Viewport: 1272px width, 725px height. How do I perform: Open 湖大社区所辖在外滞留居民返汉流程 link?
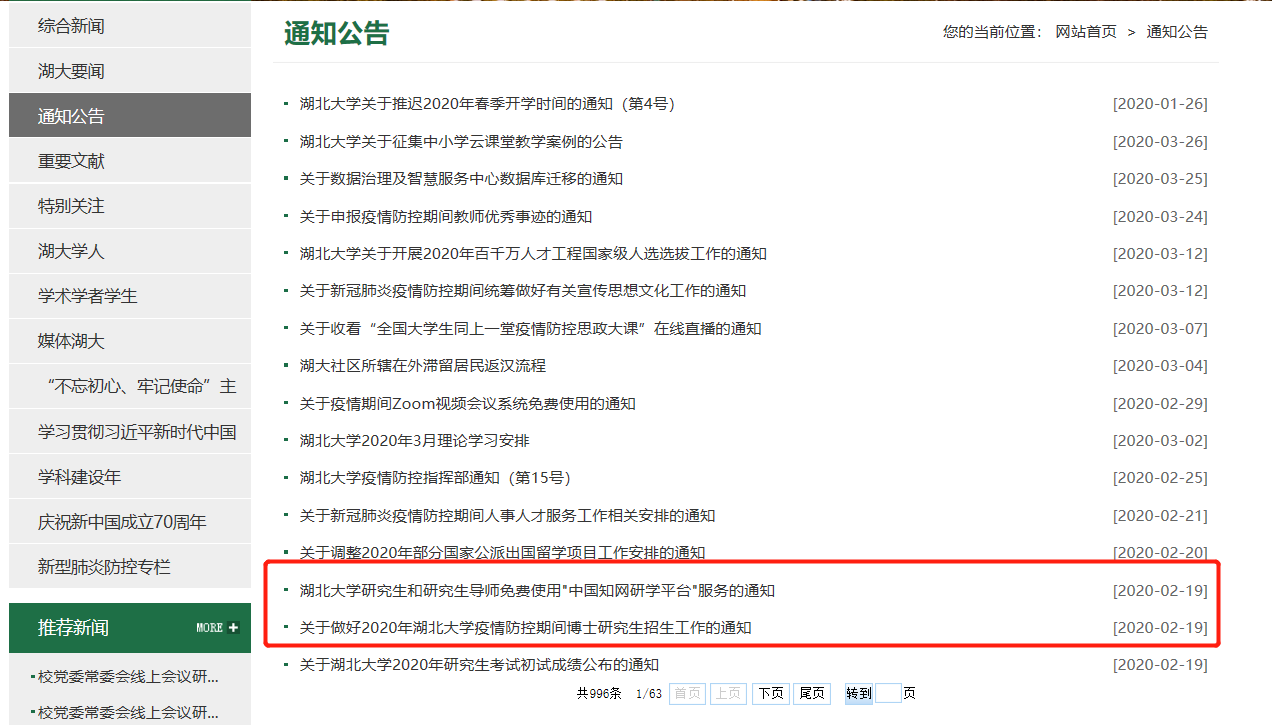[x=422, y=366]
